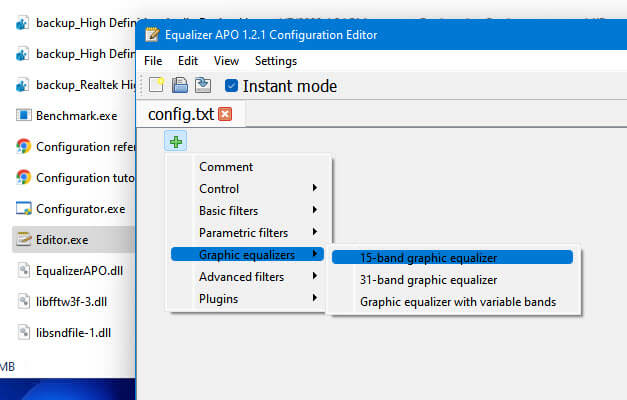Select 15-band graphic equalizer
Viewport: 627px width, 400px height.
pyautogui.click(x=452, y=258)
